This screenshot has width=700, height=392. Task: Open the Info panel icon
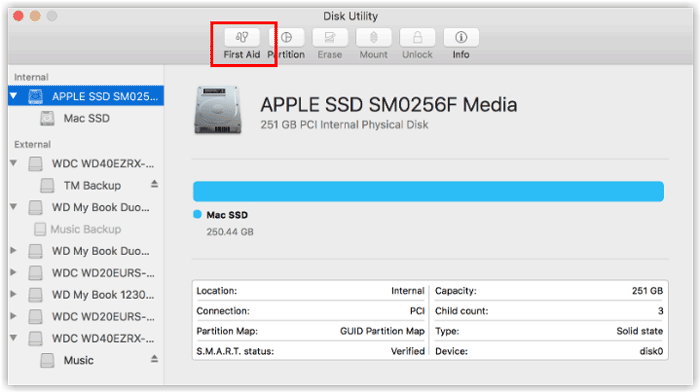coord(461,38)
